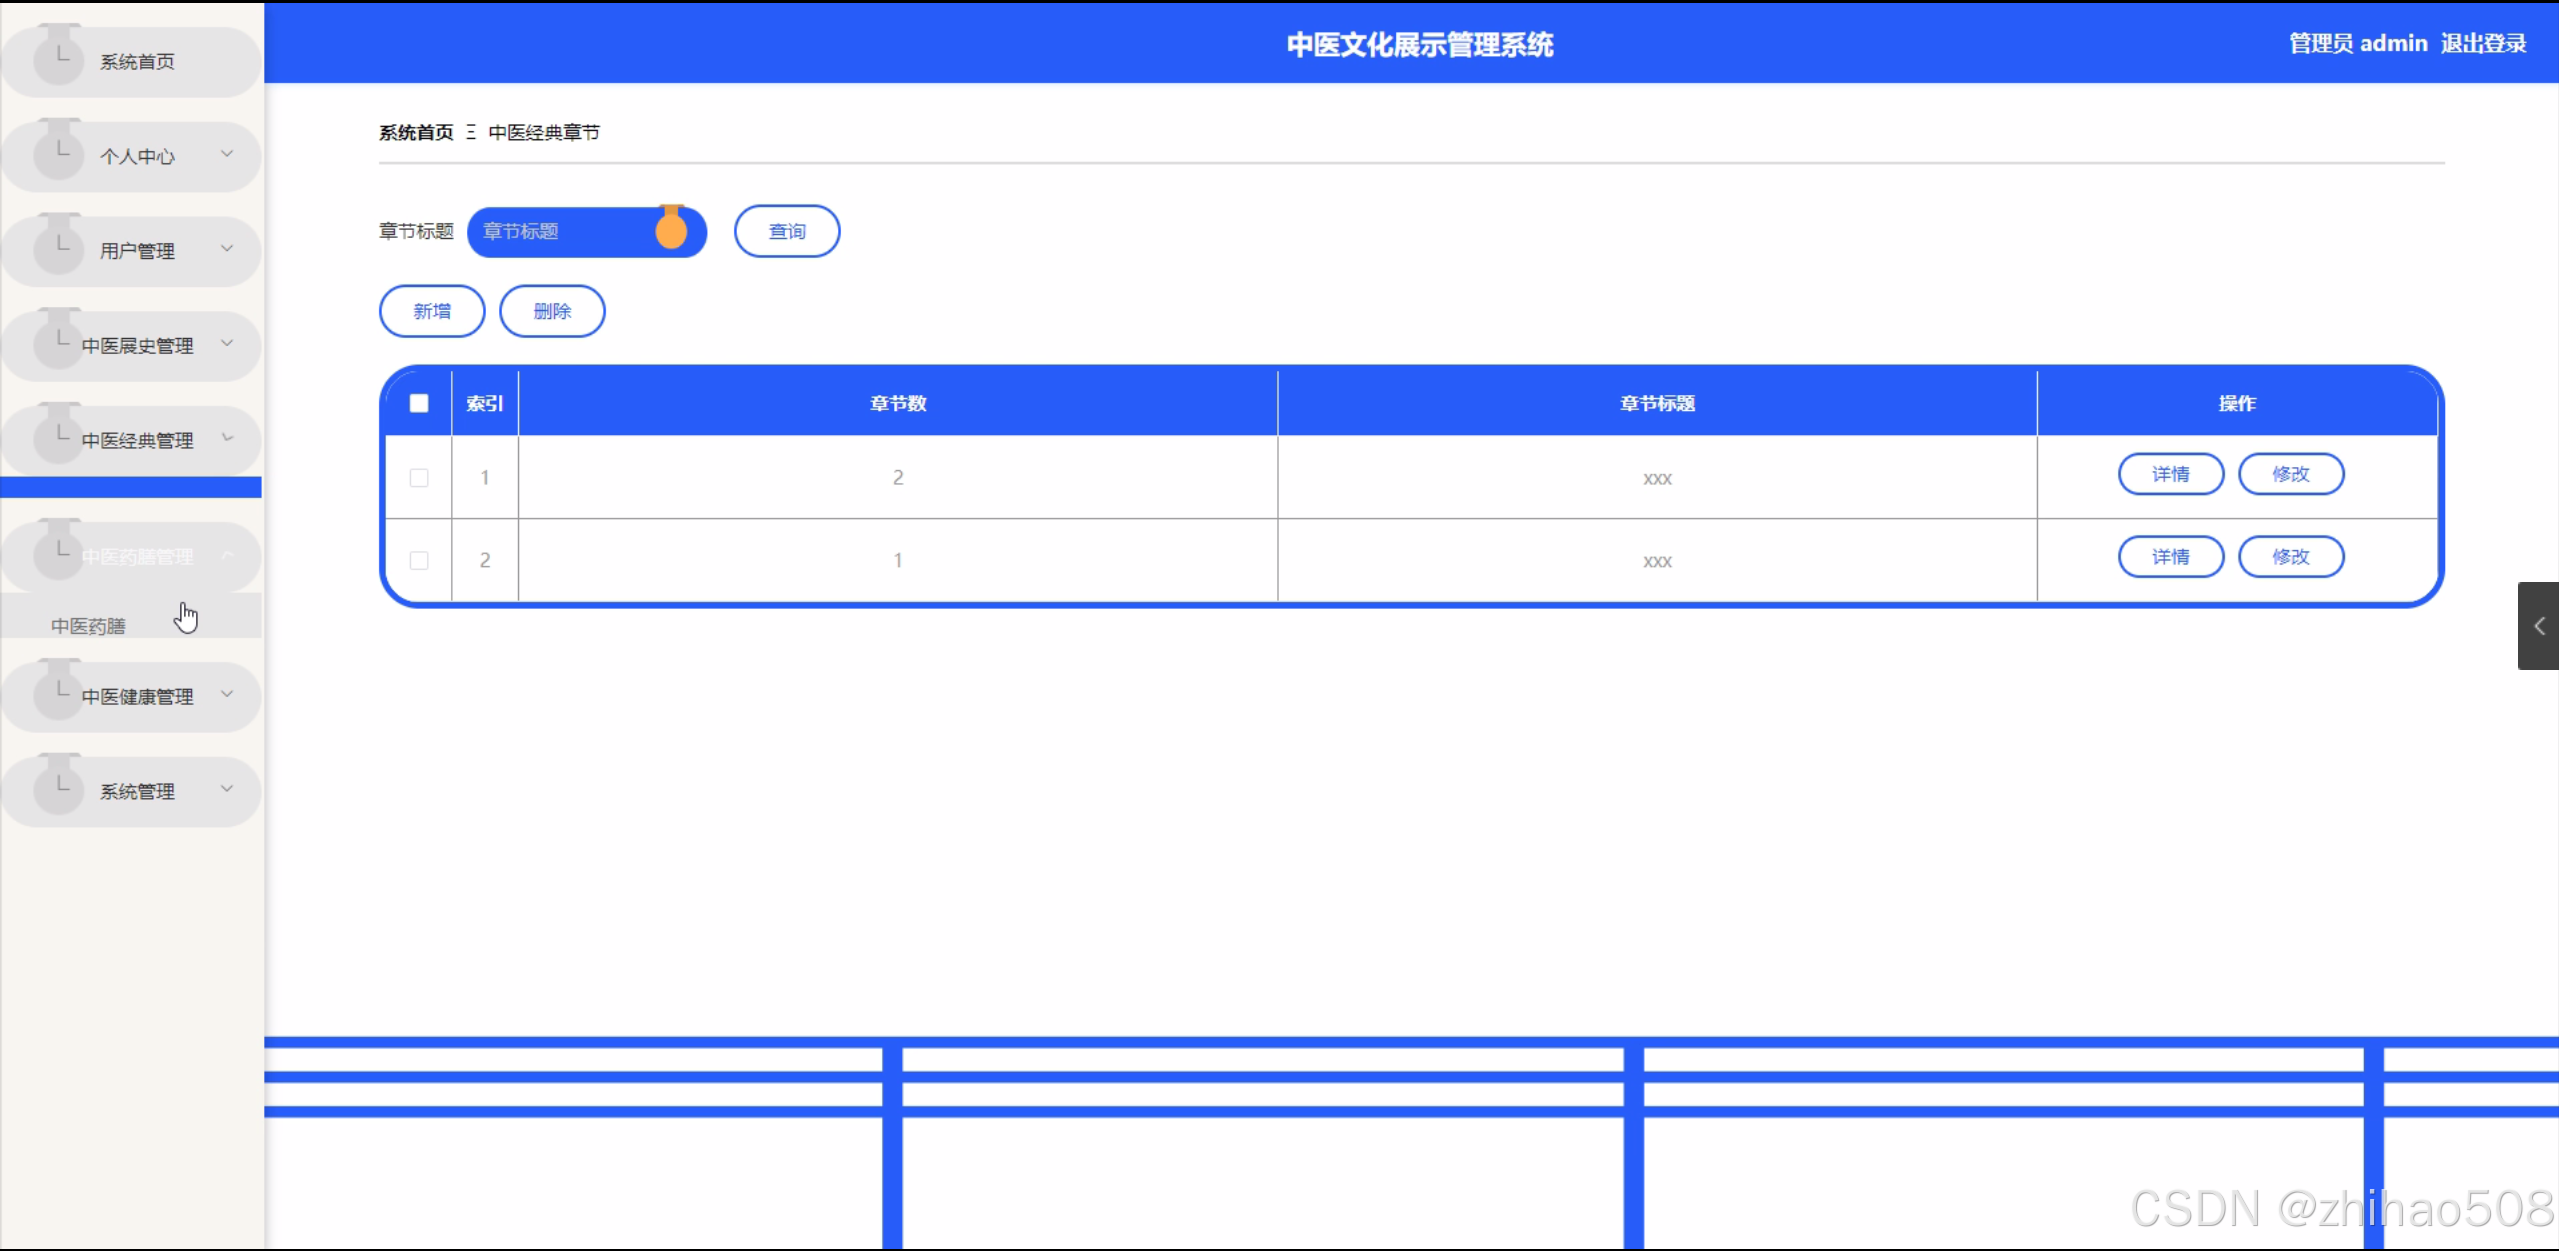The height and width of the screenshot is (1251, 2559).
Task: Check the checkbox for row index 1
Action: click(x=419, y=478)
